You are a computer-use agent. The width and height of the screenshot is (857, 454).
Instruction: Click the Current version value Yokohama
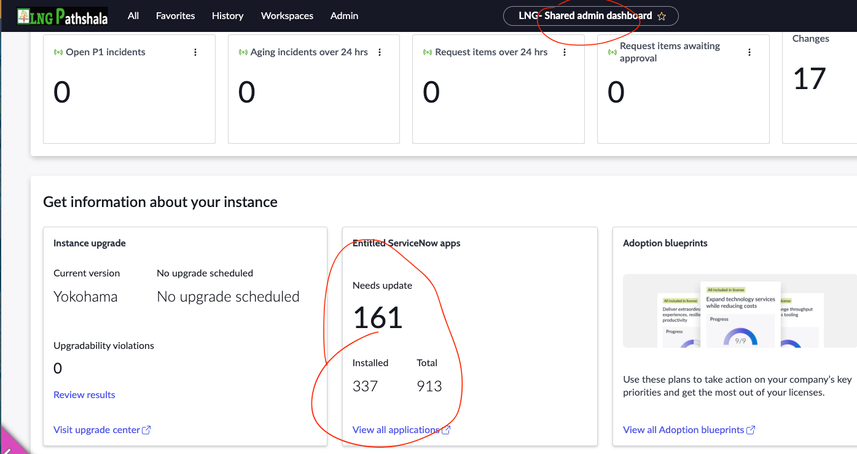pyautogui.click(x=85, y=297)
